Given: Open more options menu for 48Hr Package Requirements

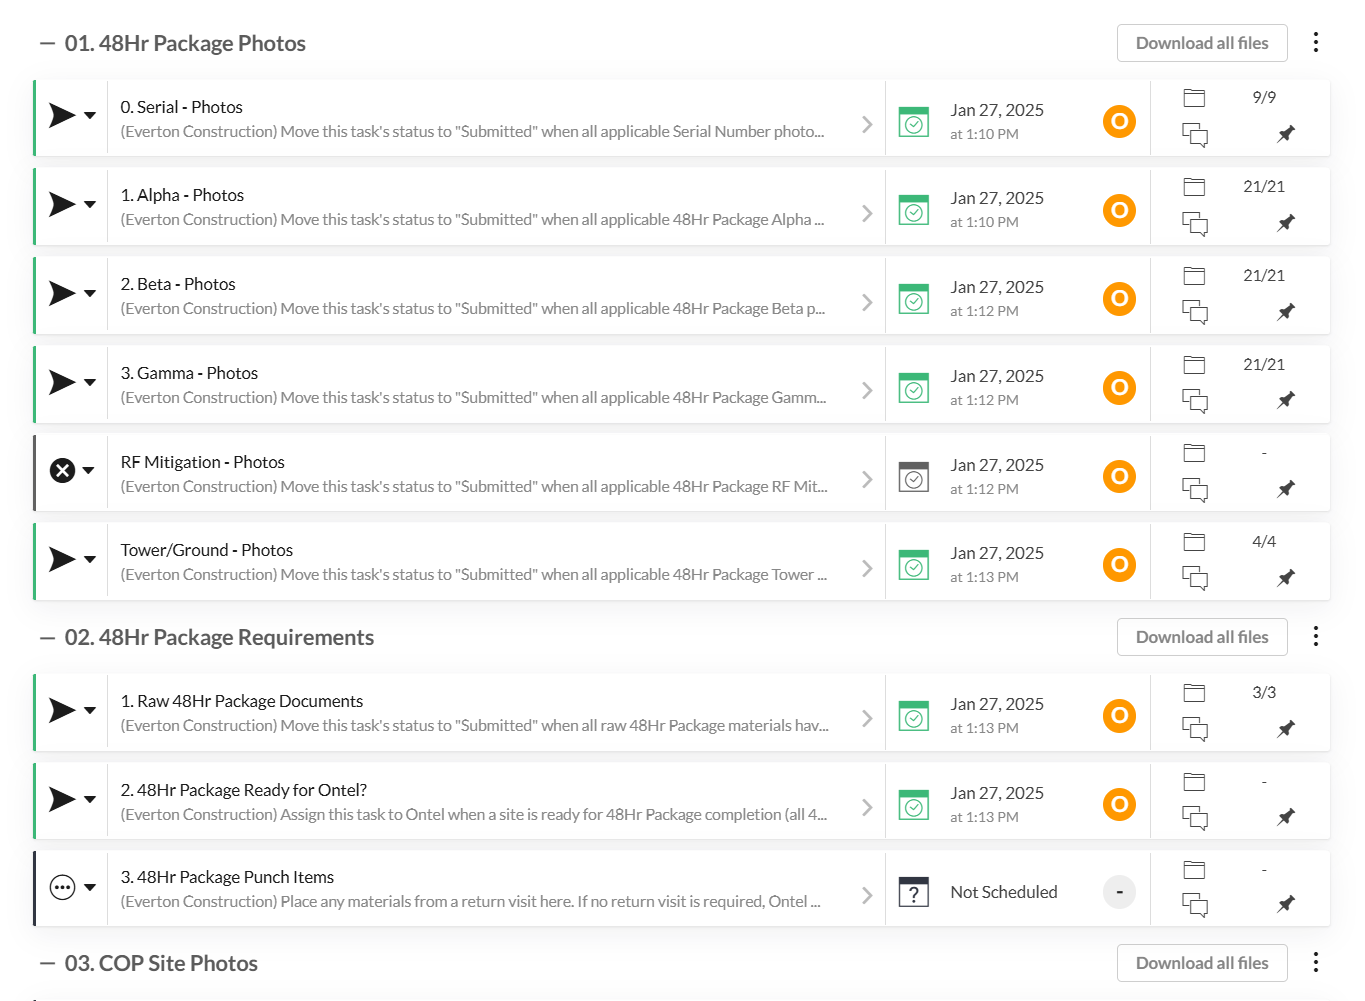Looking at the screenshot, I should [1315, 637].
